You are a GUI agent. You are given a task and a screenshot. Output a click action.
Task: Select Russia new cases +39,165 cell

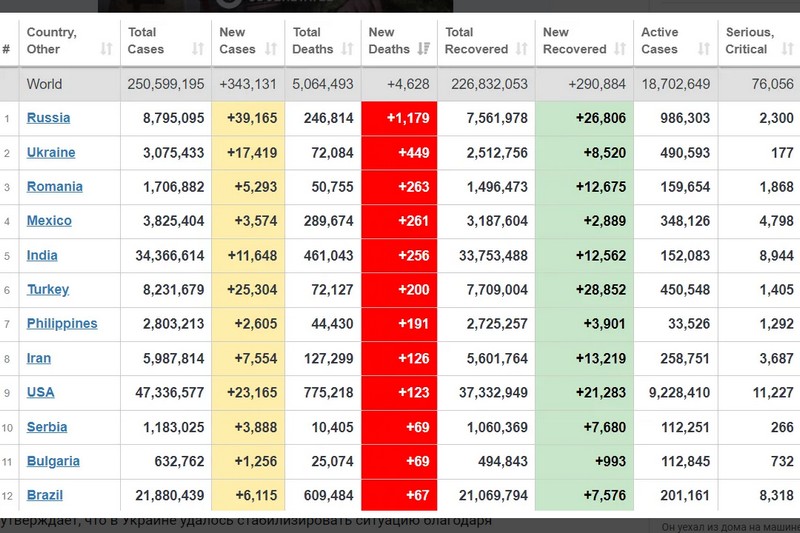248,118
